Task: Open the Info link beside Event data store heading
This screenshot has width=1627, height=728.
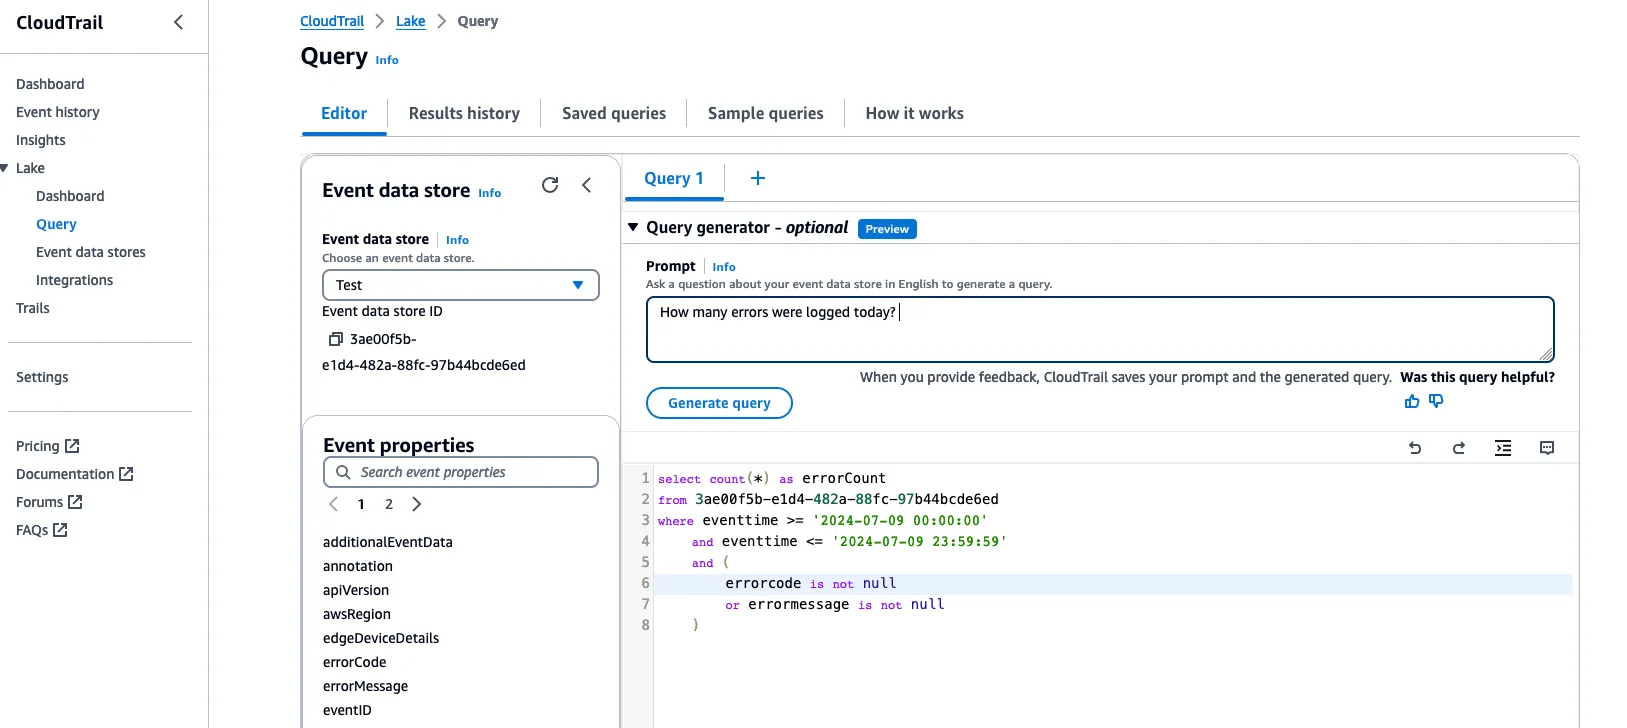Action: 490,193
